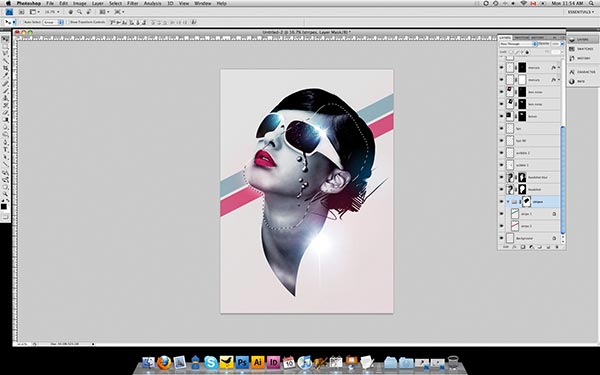The height and width of the screenshot is (375, 600).
Task: Open the Analysis menu
Action: (153, 3)
